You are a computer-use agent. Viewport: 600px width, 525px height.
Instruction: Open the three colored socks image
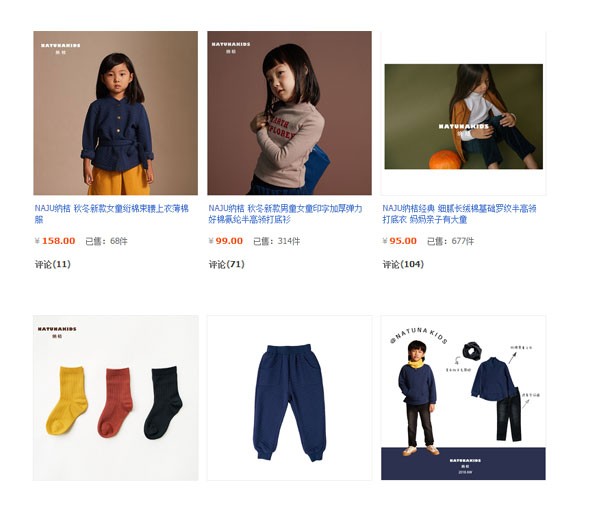[x=116, y=398]
